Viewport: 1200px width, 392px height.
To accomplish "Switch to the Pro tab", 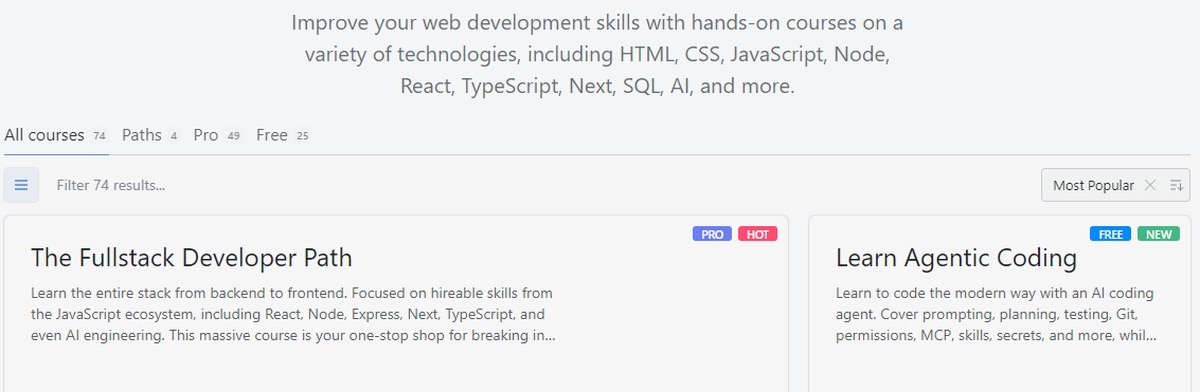I will coord(219,135).
